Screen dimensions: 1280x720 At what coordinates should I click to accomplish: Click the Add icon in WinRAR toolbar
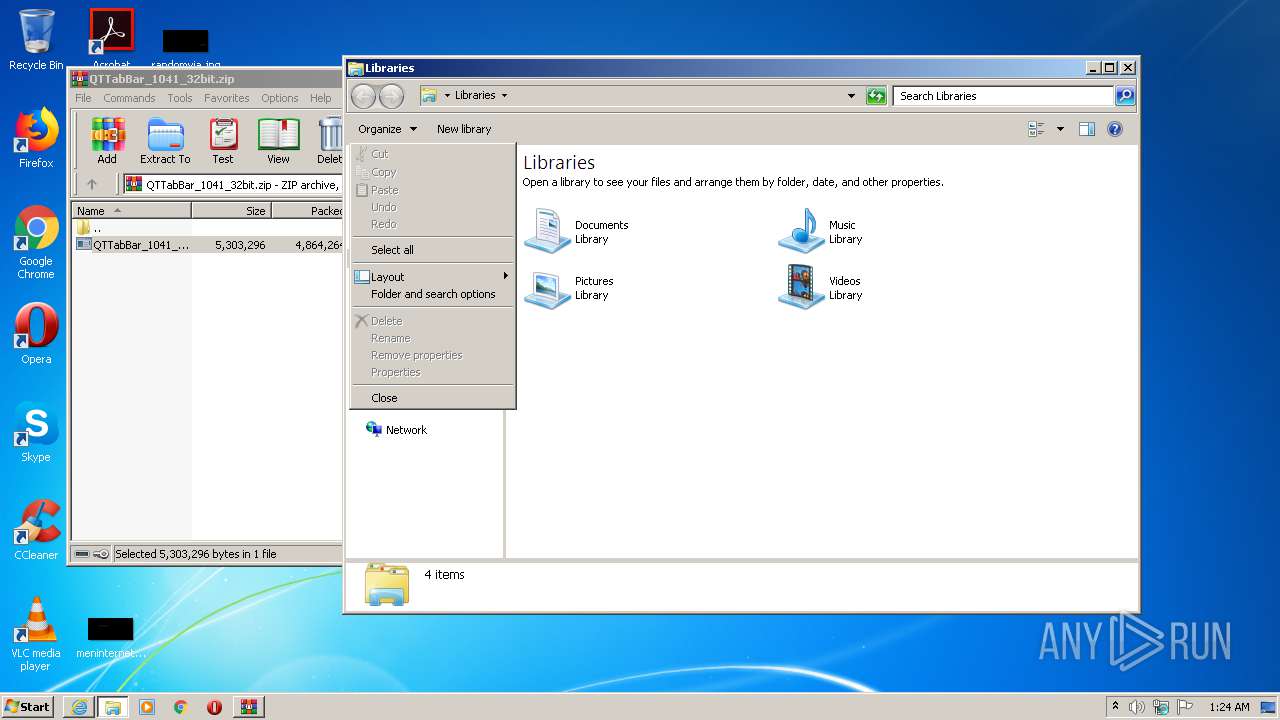tap(107, 141)
